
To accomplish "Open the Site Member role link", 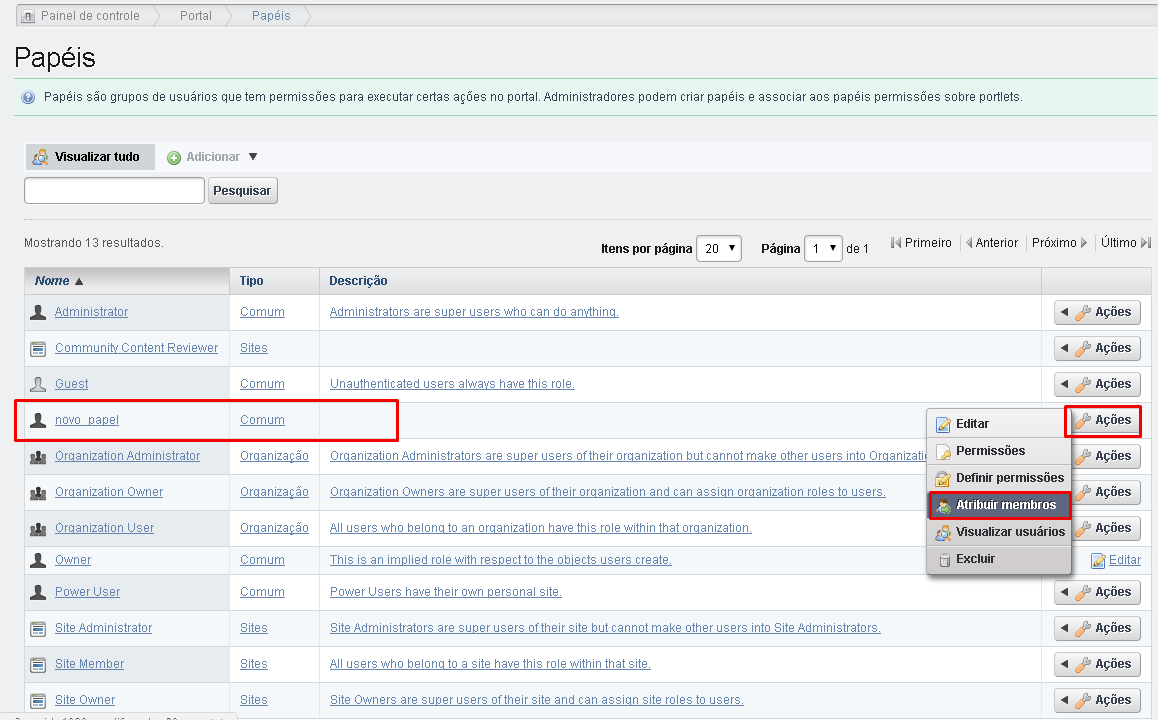I will (89, 664).
